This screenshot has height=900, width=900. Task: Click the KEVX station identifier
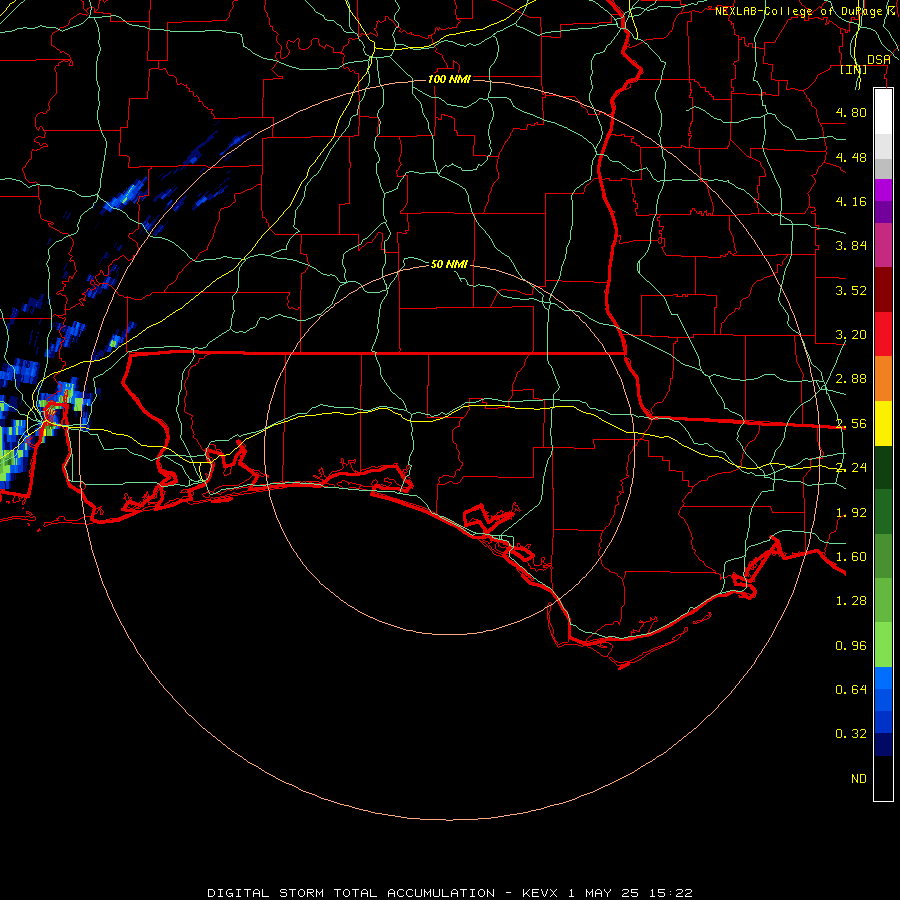540,893
